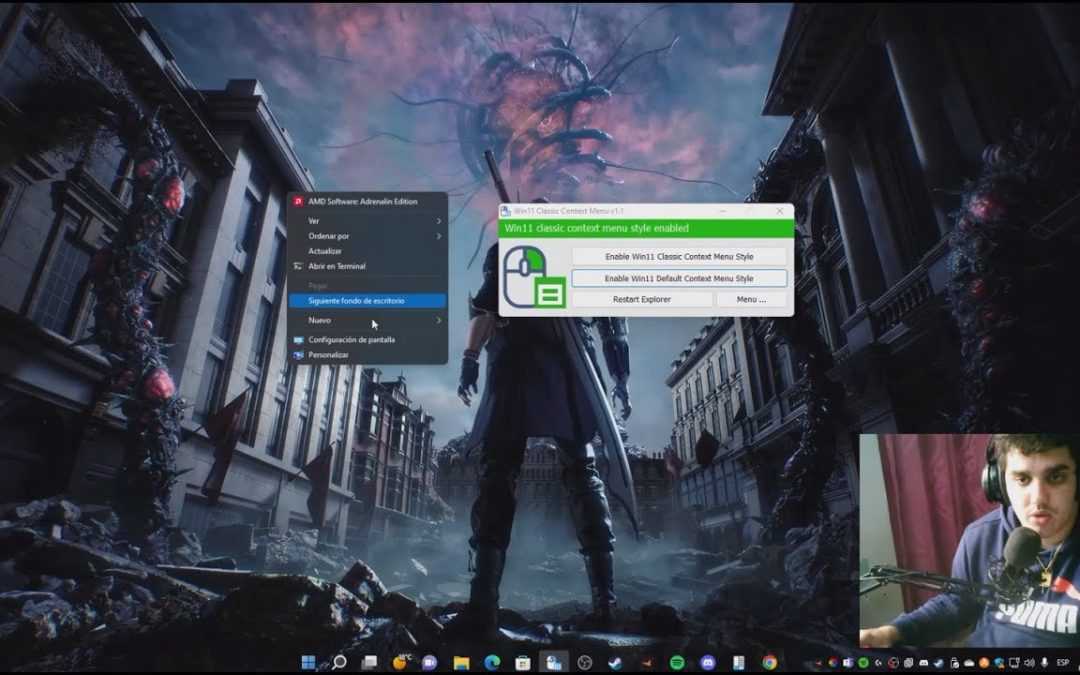Click the Steam icon in system tray
This screenshot has width=1080, height=675.
939,663
